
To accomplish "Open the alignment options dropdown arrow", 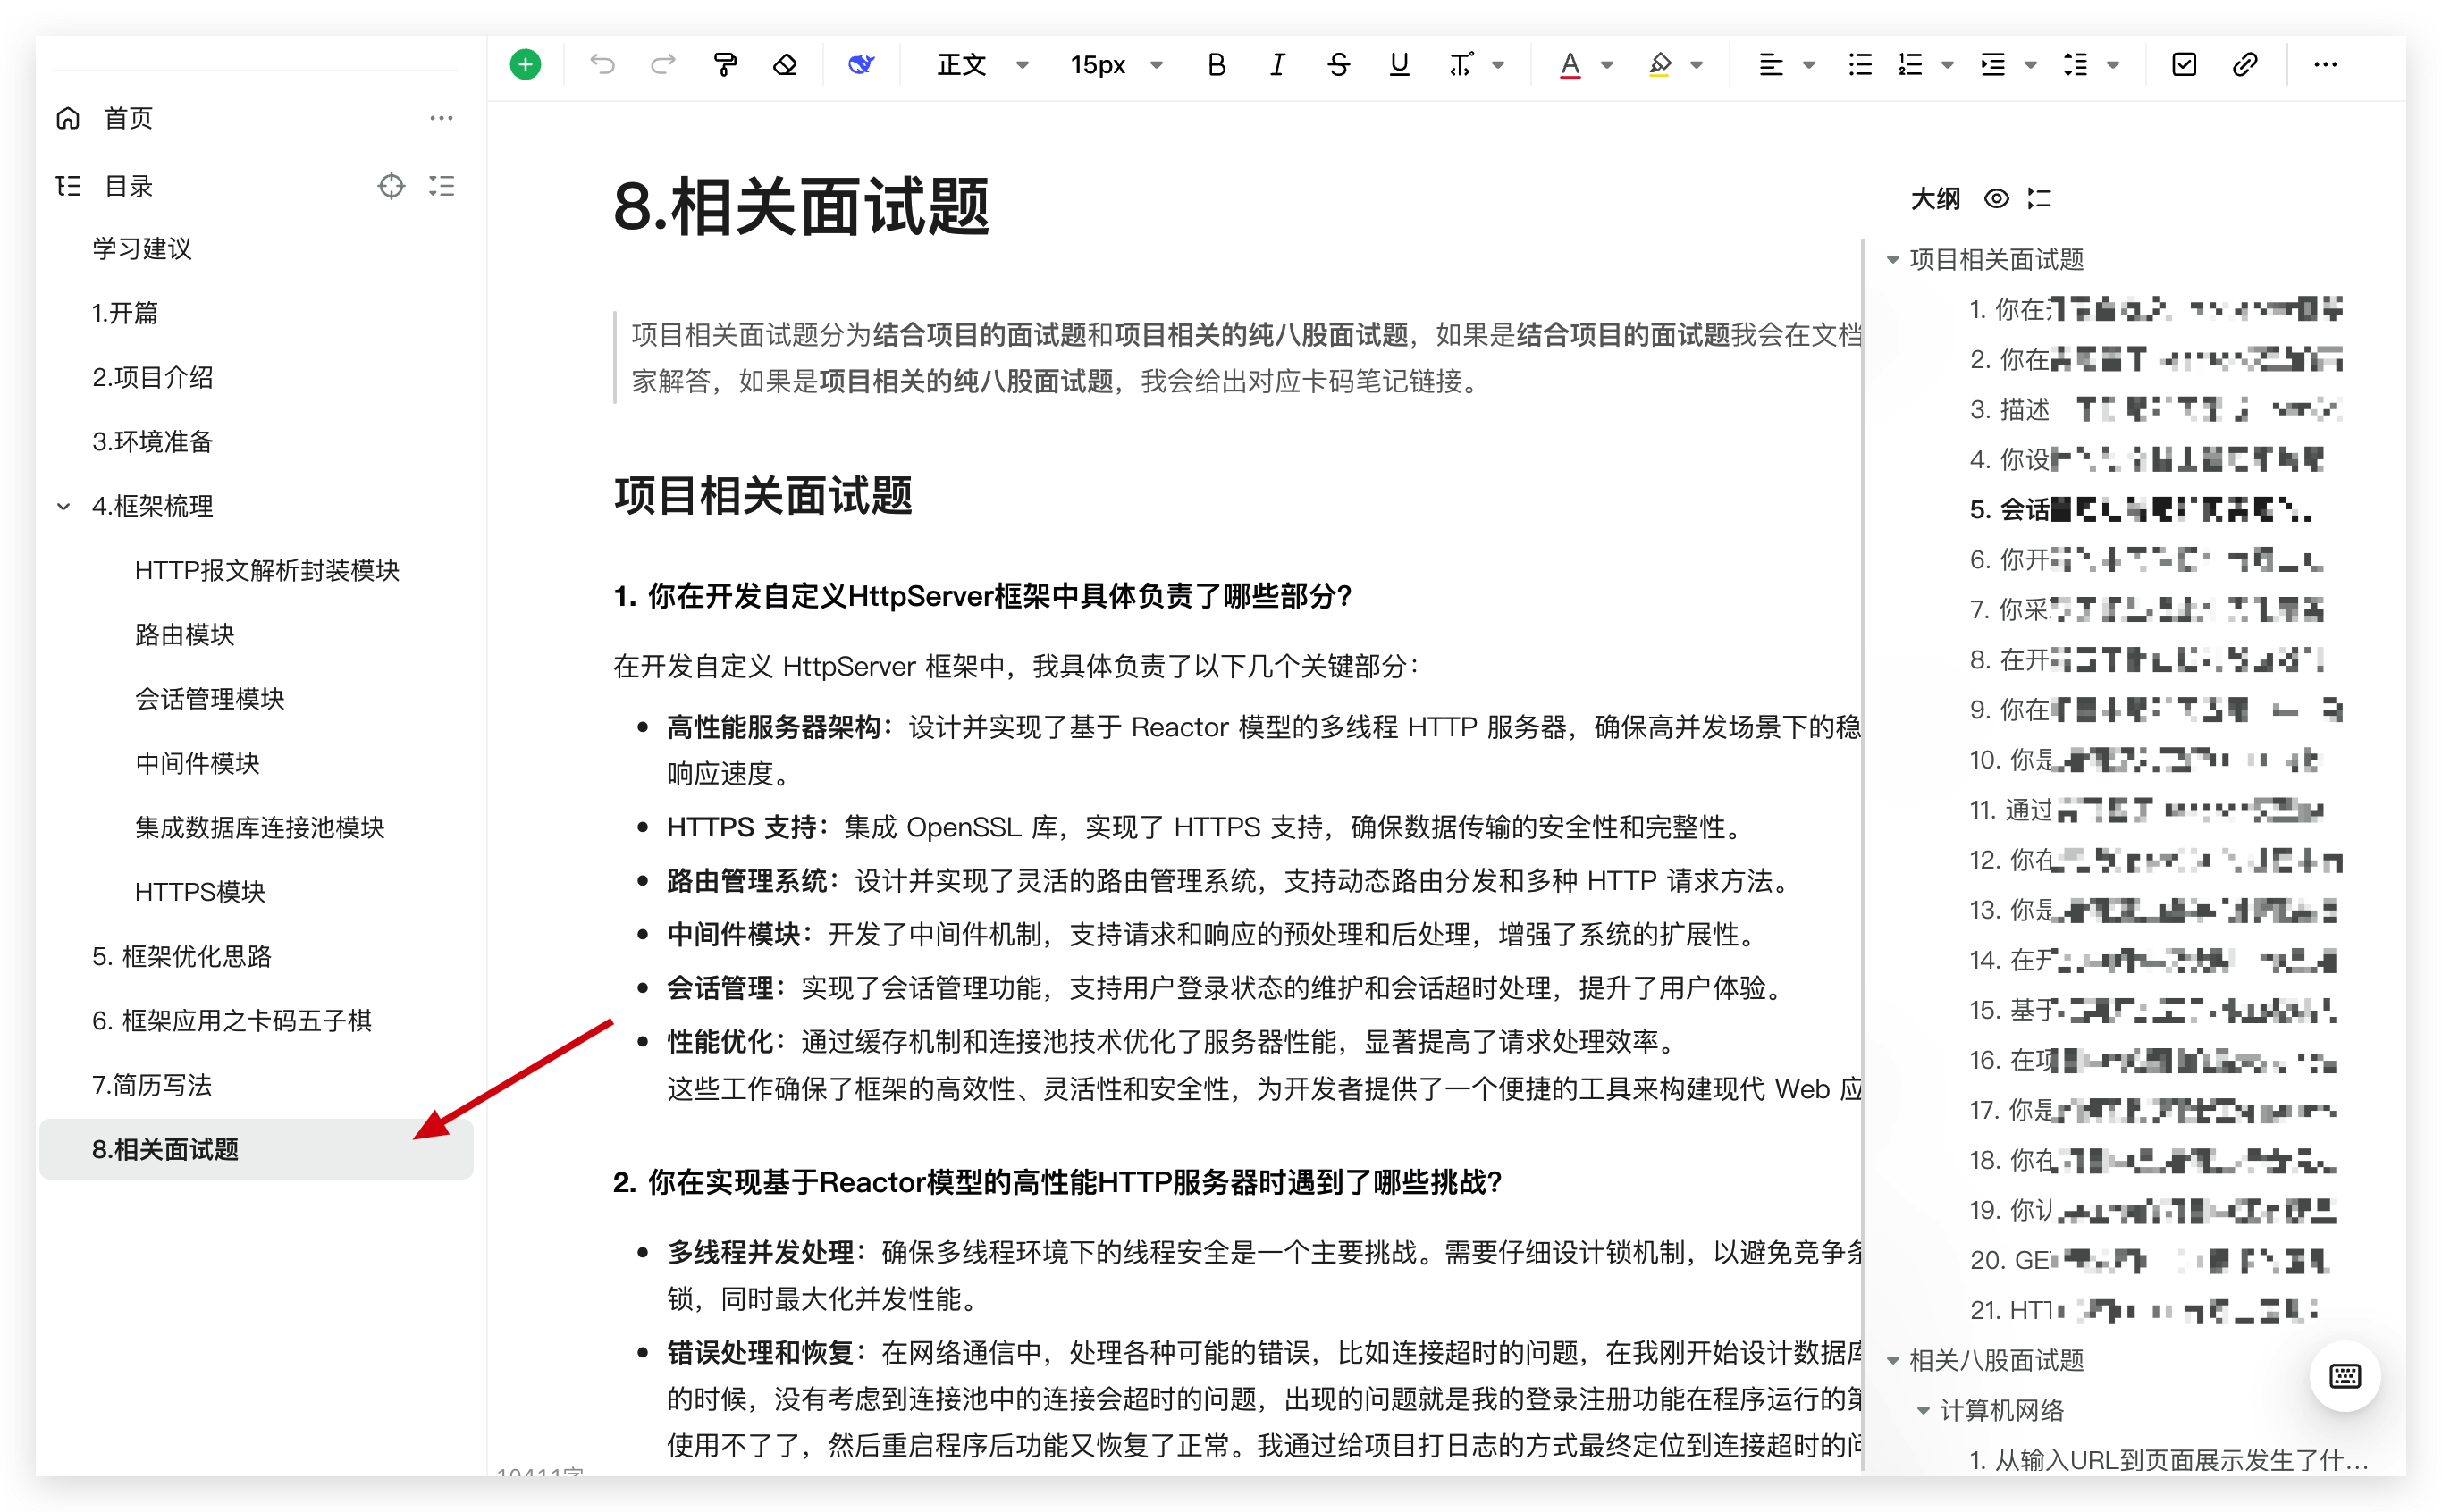I will click(1808, 66).
